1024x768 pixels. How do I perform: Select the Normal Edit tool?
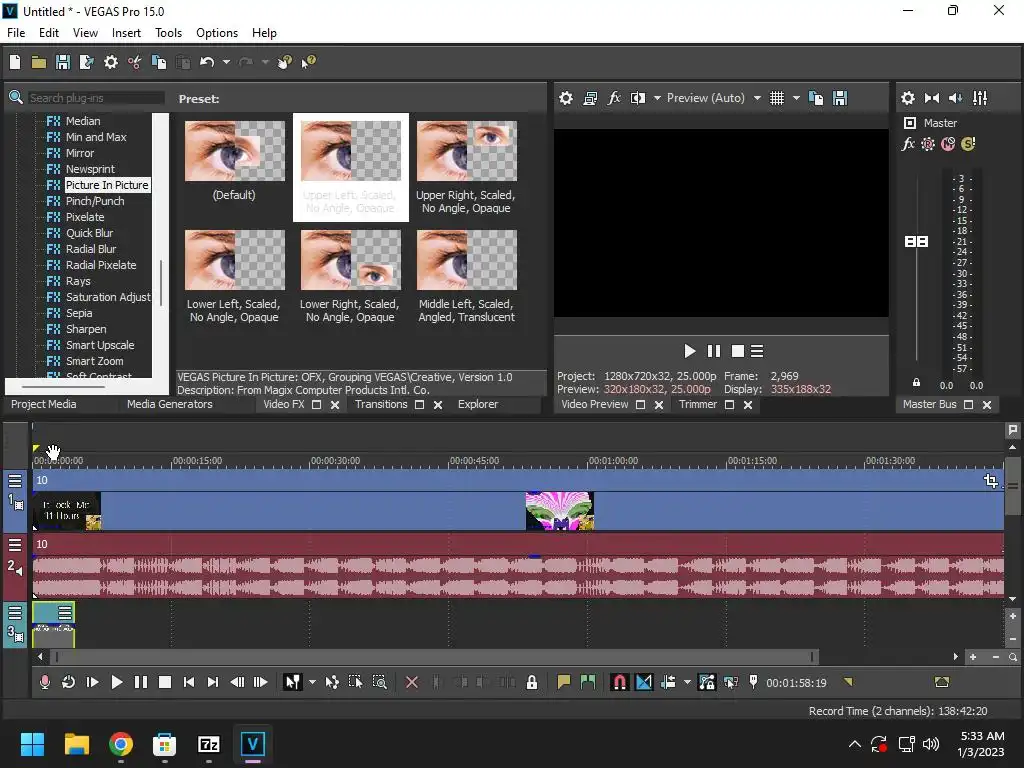pyautogui.click(x=292, y=682)
